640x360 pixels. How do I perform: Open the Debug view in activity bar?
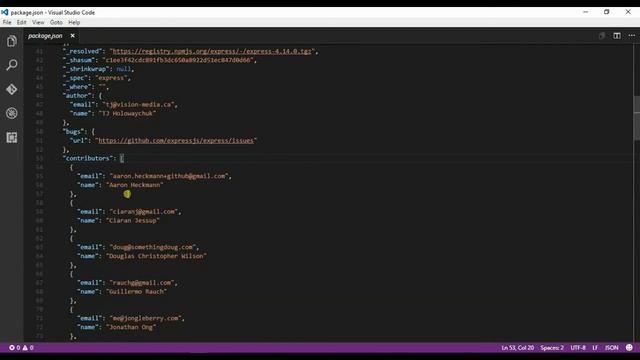coord(12,113)
